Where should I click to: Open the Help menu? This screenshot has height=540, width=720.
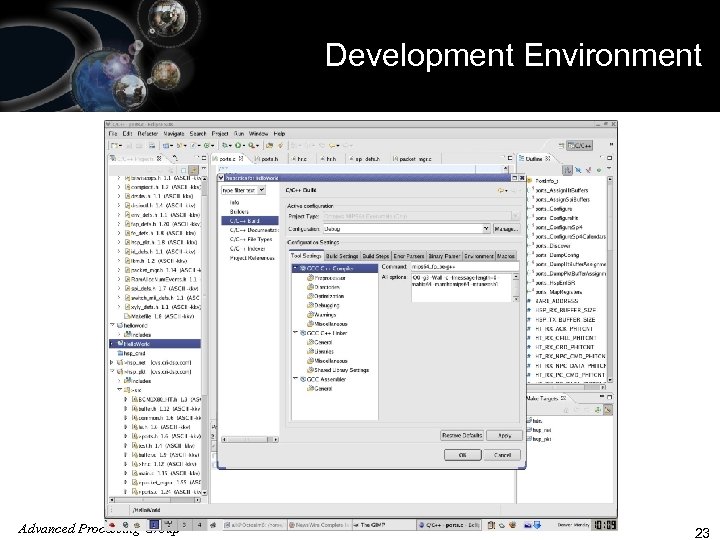coord(279,134)
